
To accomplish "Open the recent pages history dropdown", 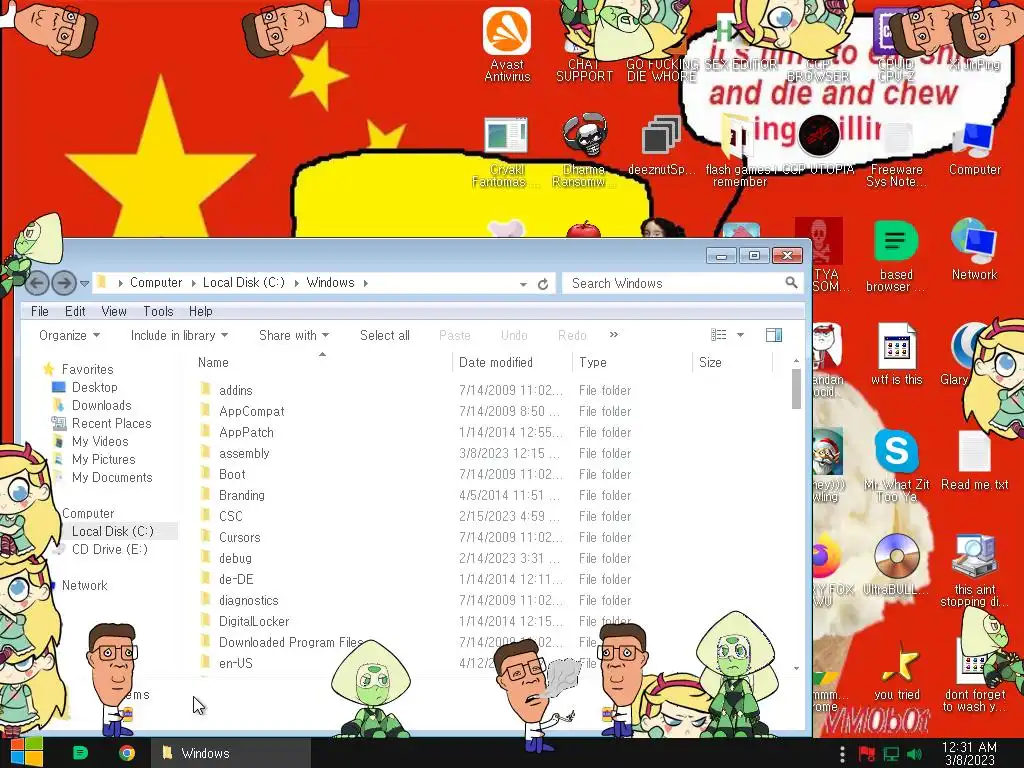I will tap(84, 284).
